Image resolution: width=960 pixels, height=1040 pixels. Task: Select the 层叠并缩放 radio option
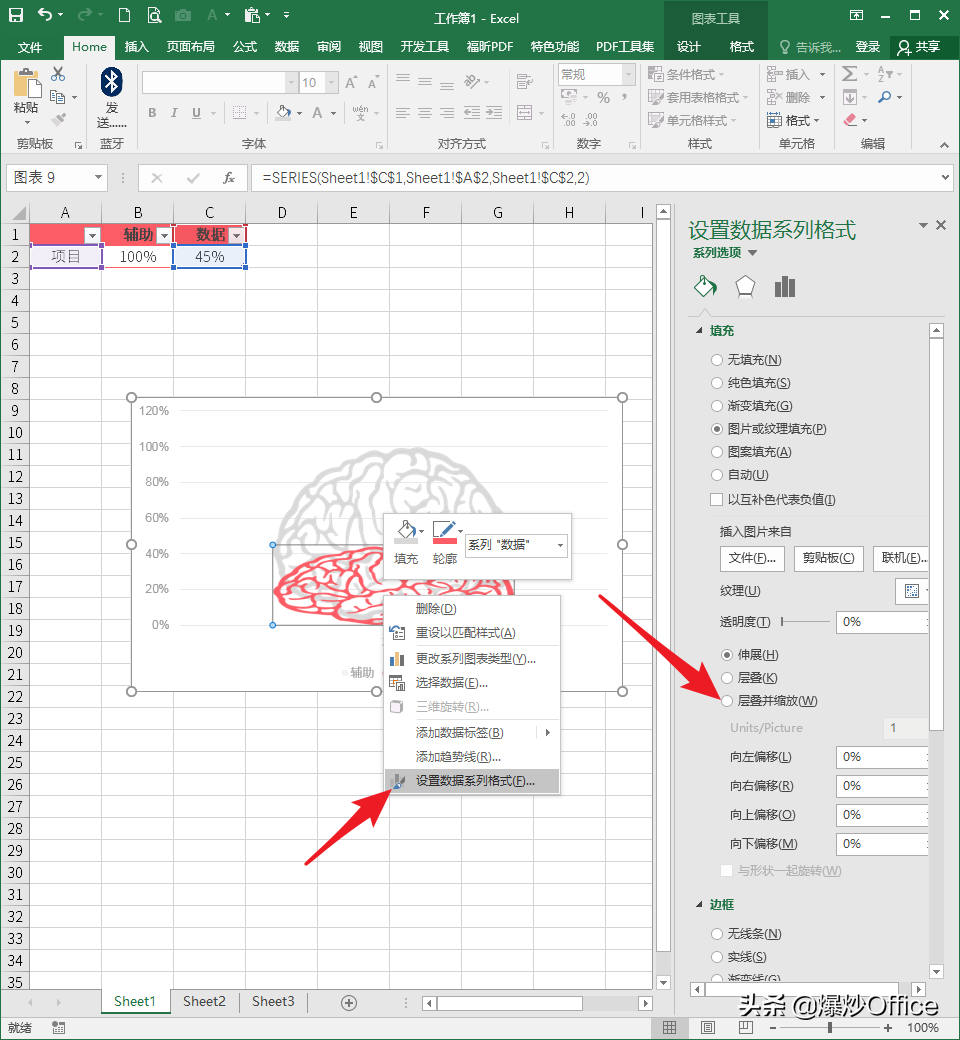coord(727,700)
